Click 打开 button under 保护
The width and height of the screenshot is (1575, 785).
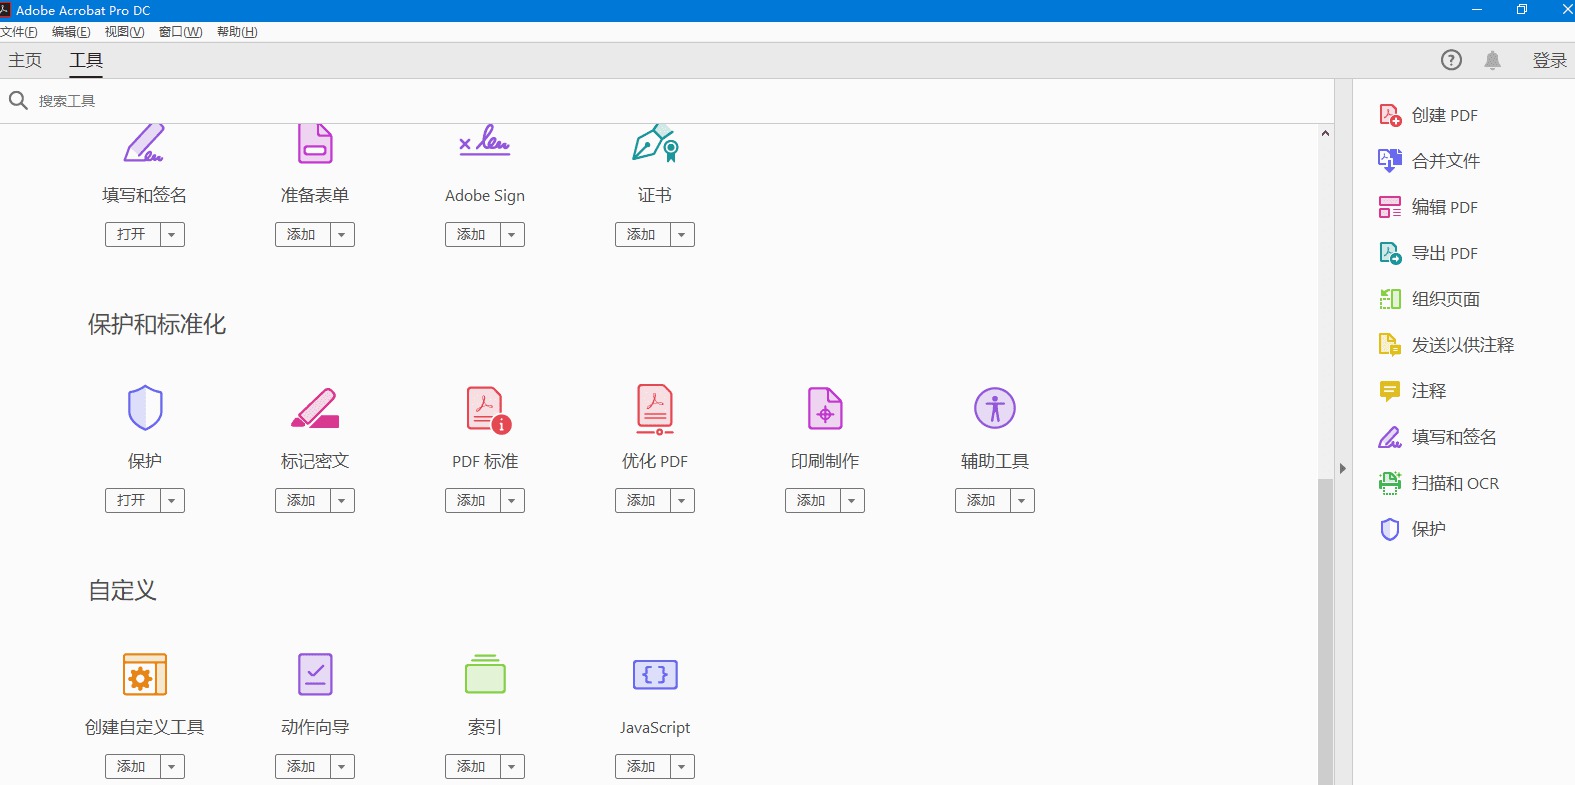pos(133,501)
